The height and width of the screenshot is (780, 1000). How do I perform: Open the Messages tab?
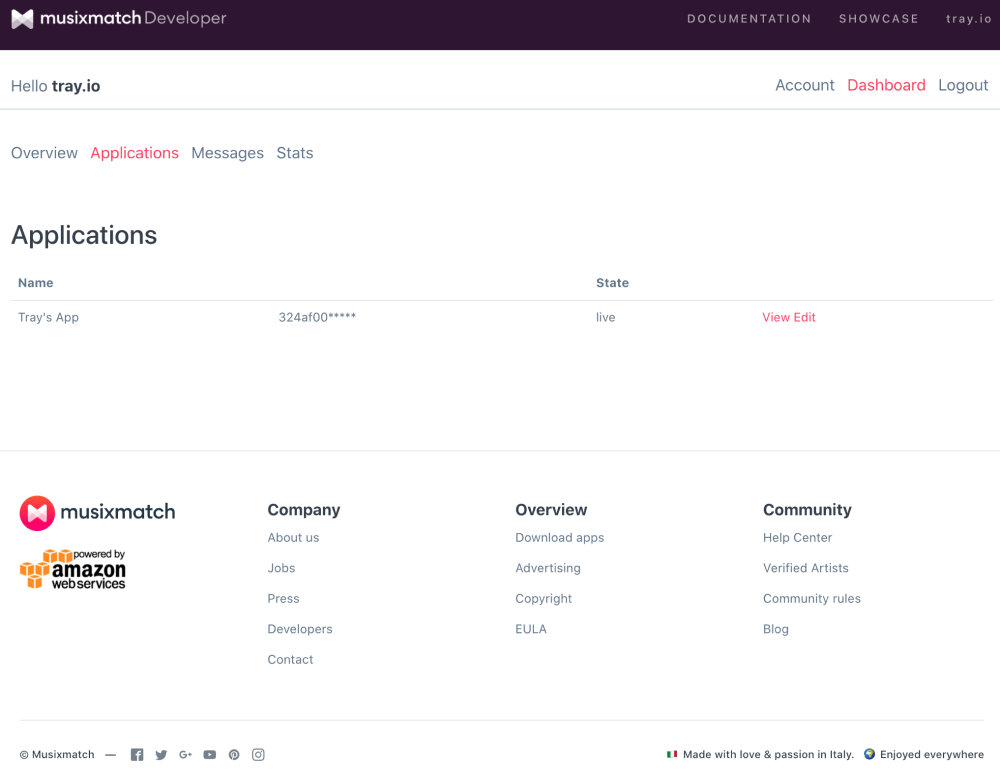[x=227, y=153]
